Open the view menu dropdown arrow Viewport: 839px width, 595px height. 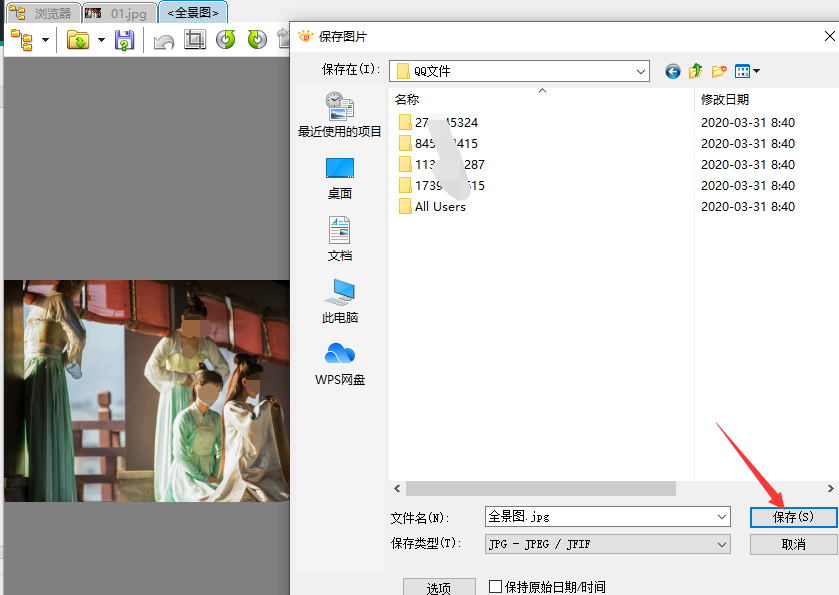[x=756, y=71]
